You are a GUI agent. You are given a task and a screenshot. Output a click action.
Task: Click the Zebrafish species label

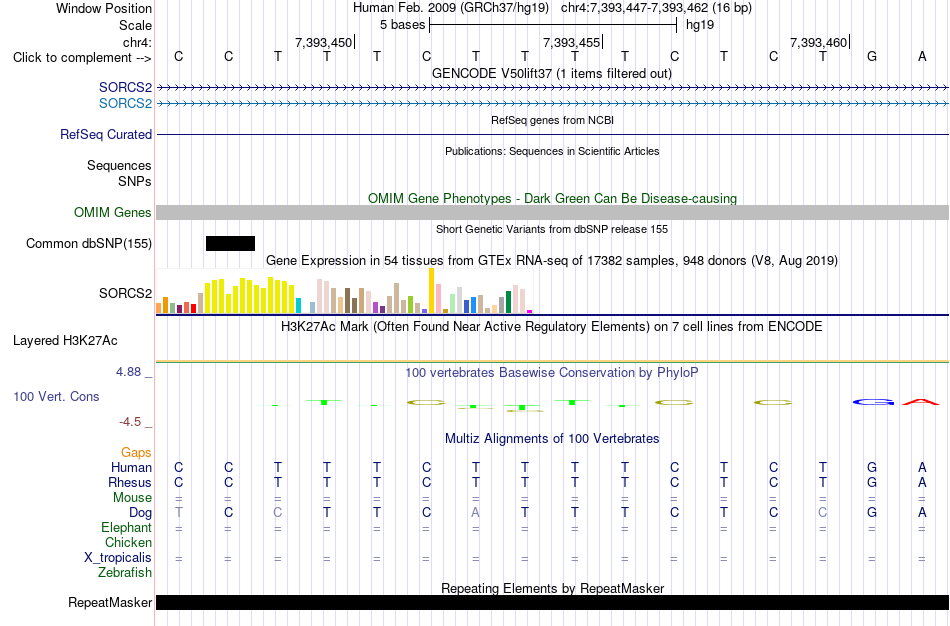[125, 572]
